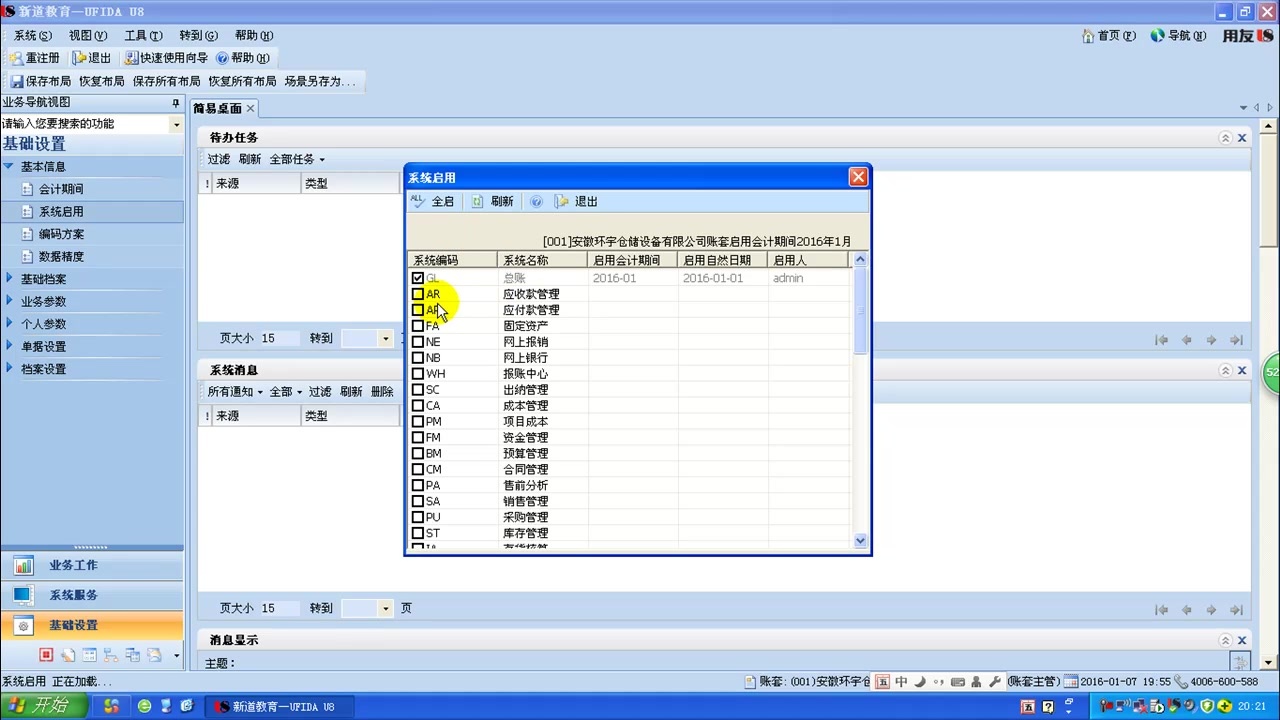Open the 业务工作 panel
1280x720 pixels.
92,565
